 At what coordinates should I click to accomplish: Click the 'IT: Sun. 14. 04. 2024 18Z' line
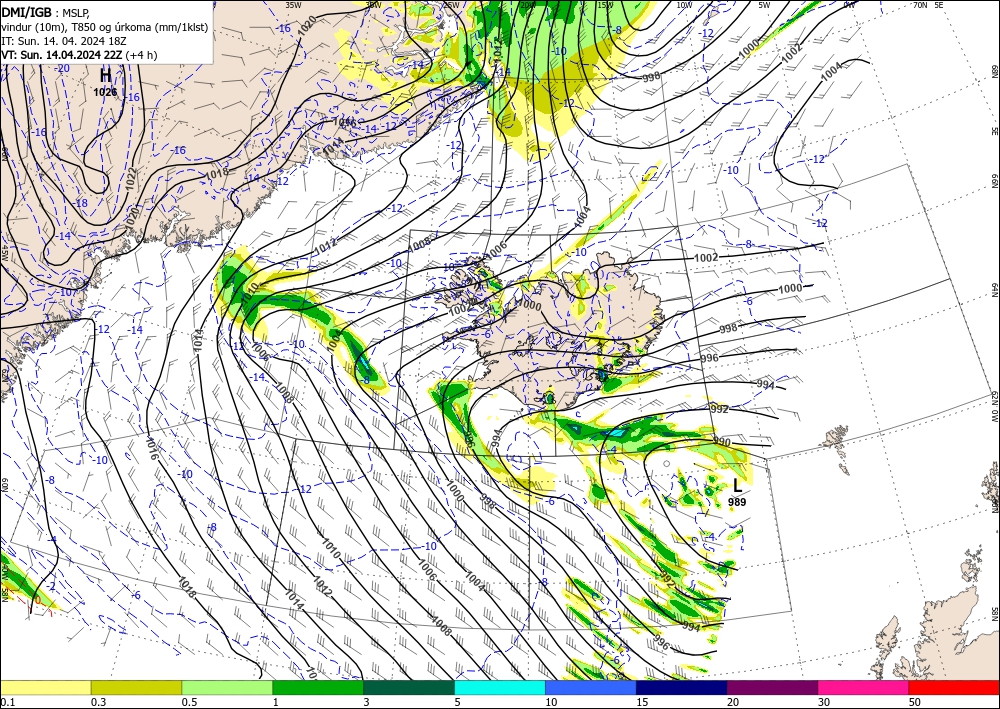coord(64,41)
